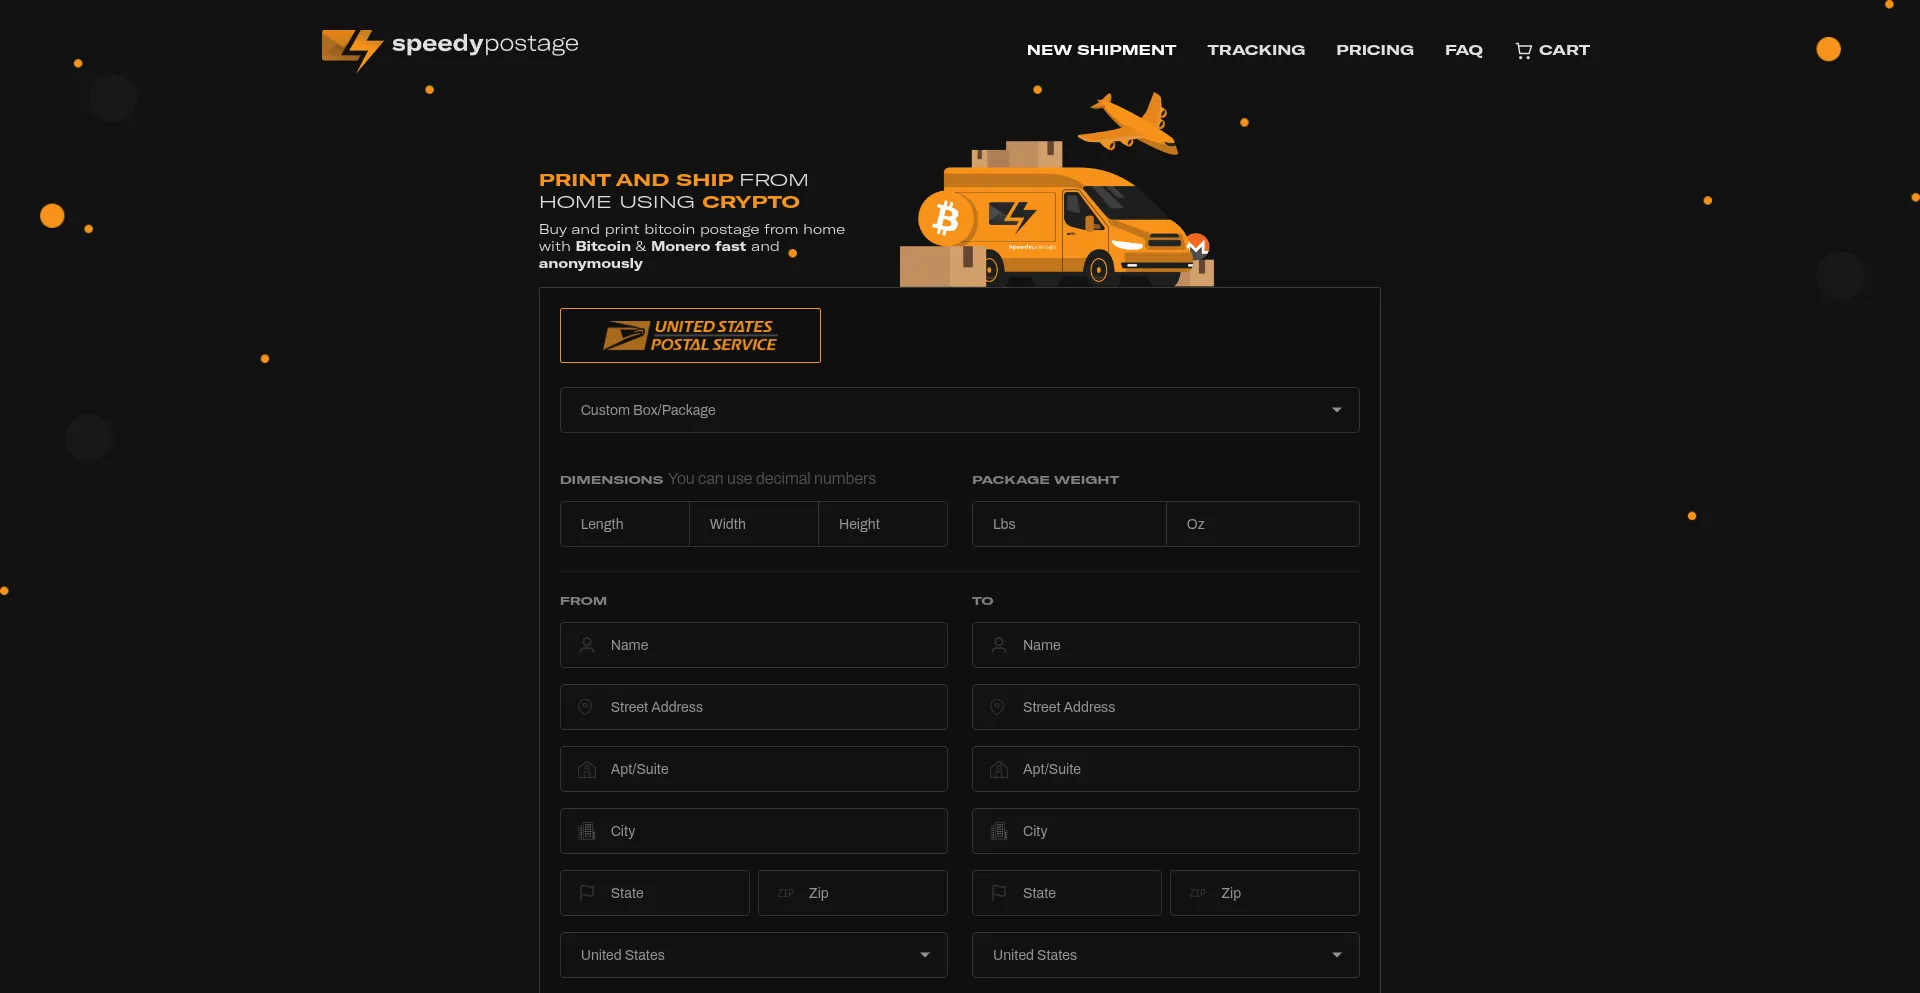The width and height of the screenshot is (1920, 993).
Task: Click the TO Zip input
Action: click(x=1265, y=893)
